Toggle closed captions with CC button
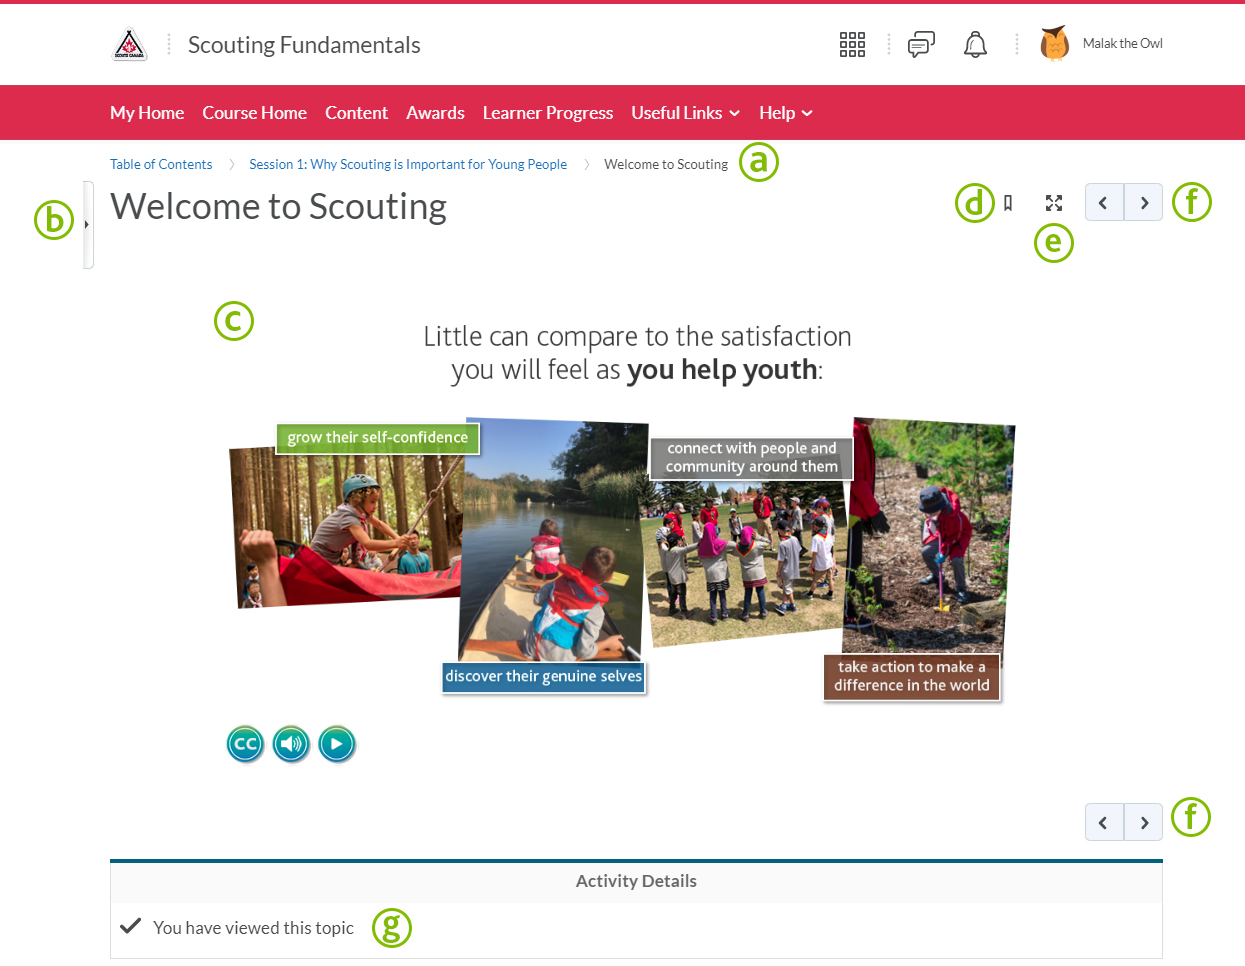The height and width of the screenshot is (966, 1245). pos(245,744)
